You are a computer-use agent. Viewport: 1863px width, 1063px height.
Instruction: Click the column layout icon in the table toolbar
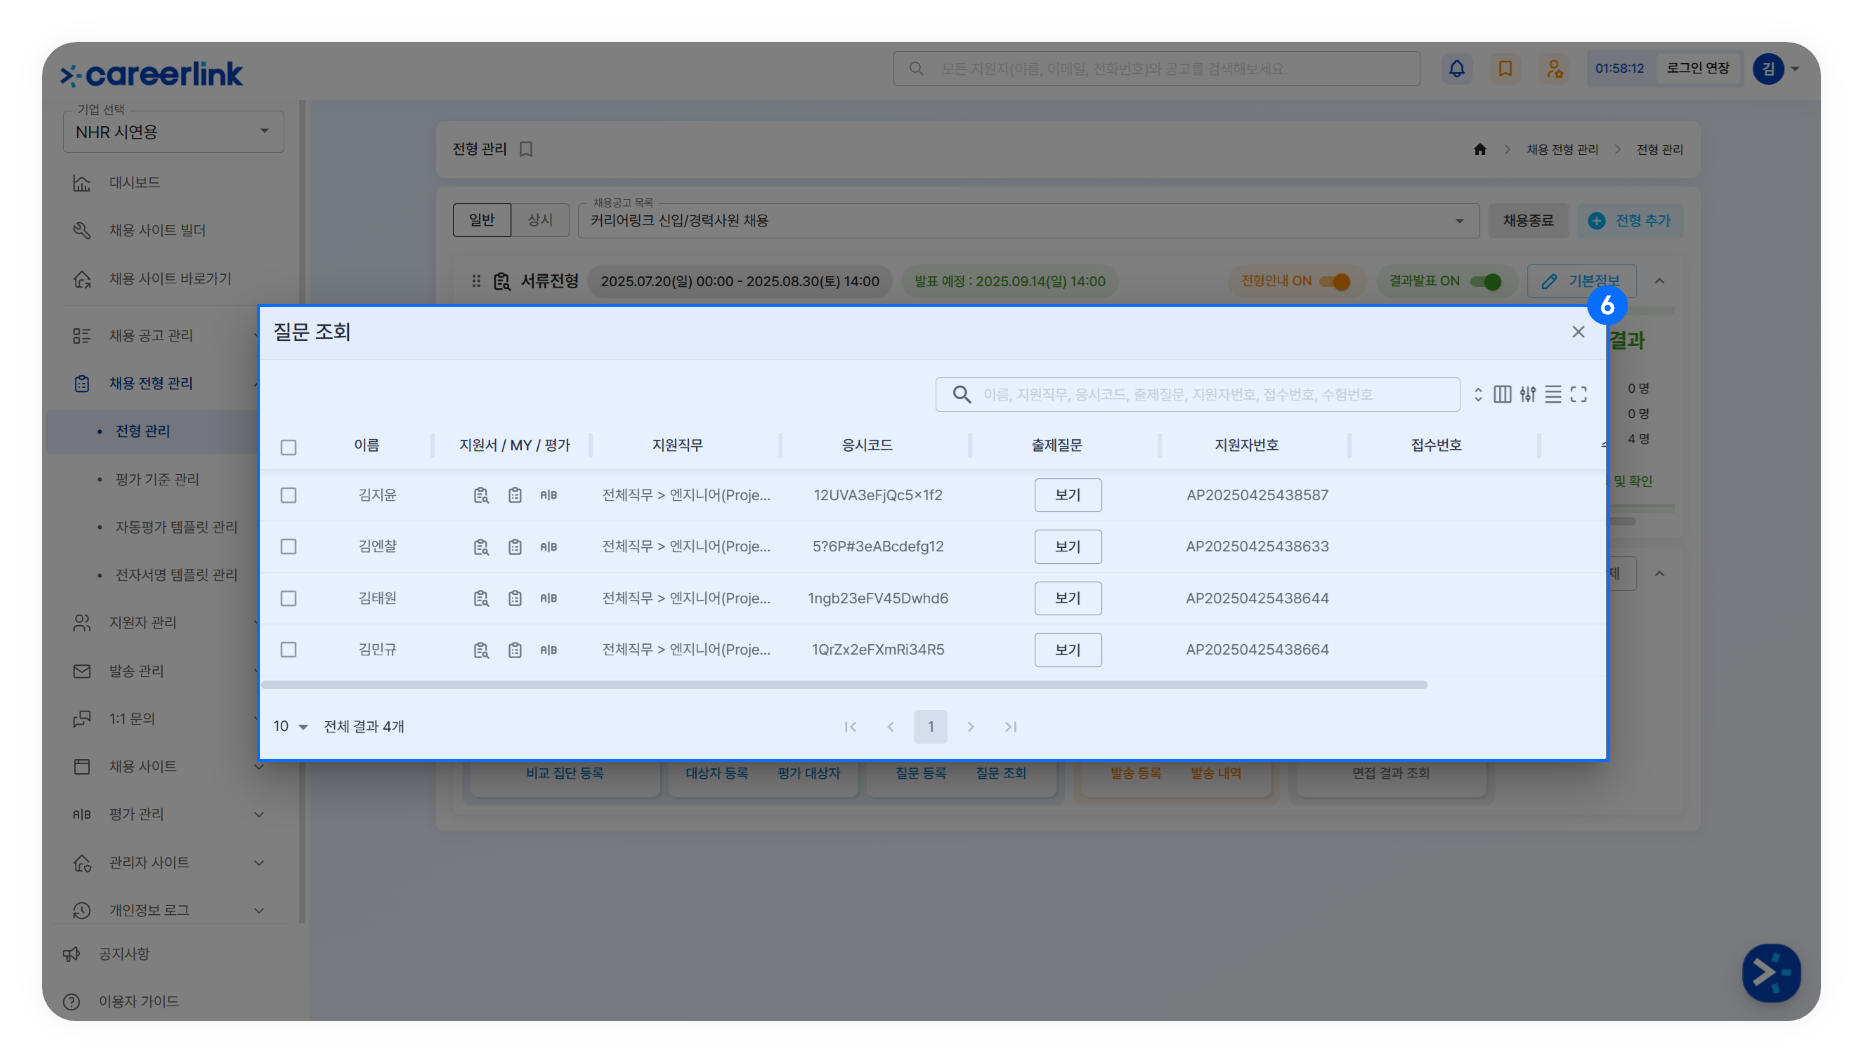(1502, 394)
